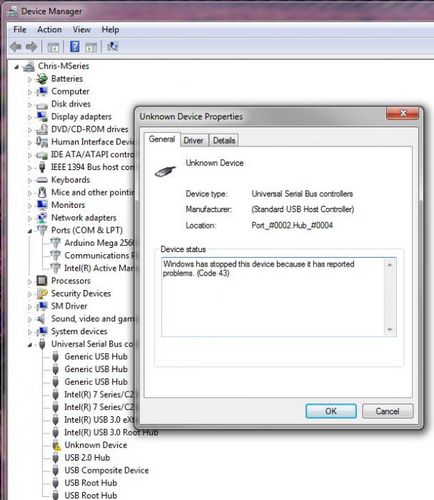Open the Action menu

click(x=49, y=30)
